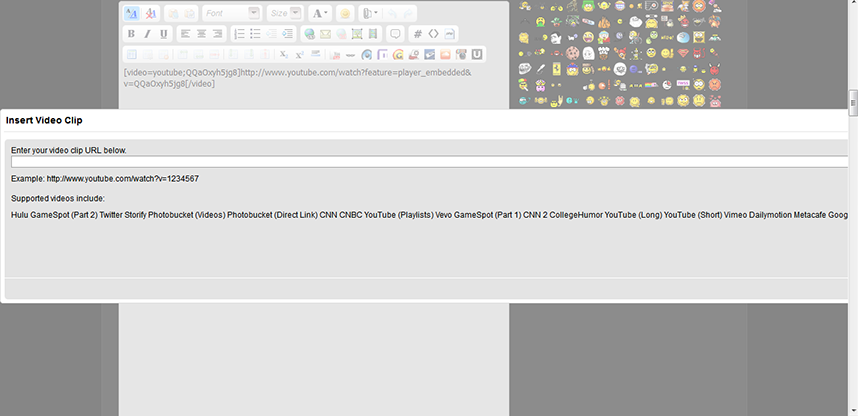The height and width of the screenshot is (416, 858).
Task: Click the 'Insert Video Clip' dialog title
Action: pos(44,120)
